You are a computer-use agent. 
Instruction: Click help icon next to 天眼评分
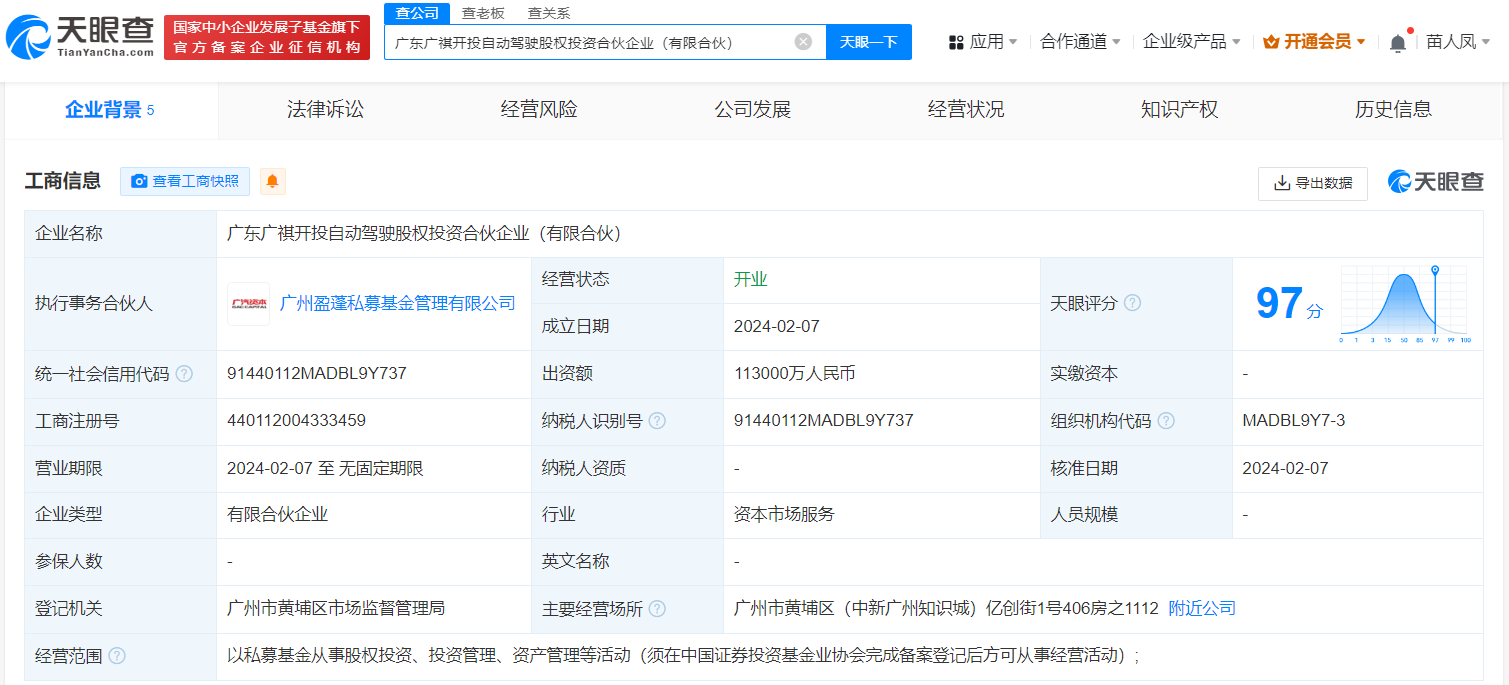click(x=1132, y=303)
